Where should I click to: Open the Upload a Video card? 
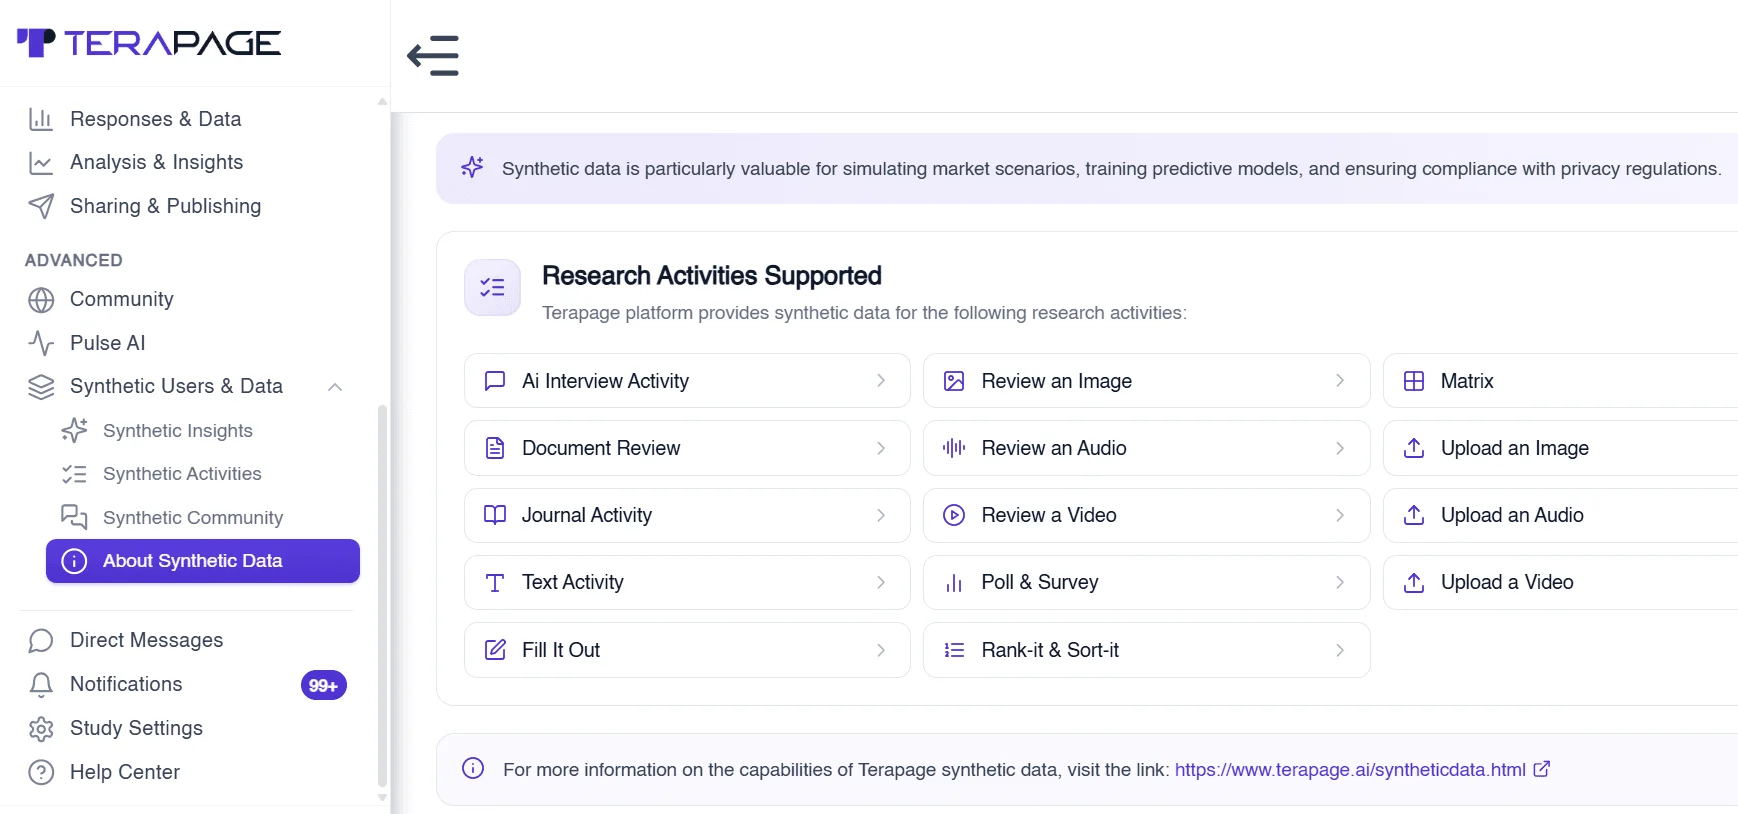(x=1560, y=582)
